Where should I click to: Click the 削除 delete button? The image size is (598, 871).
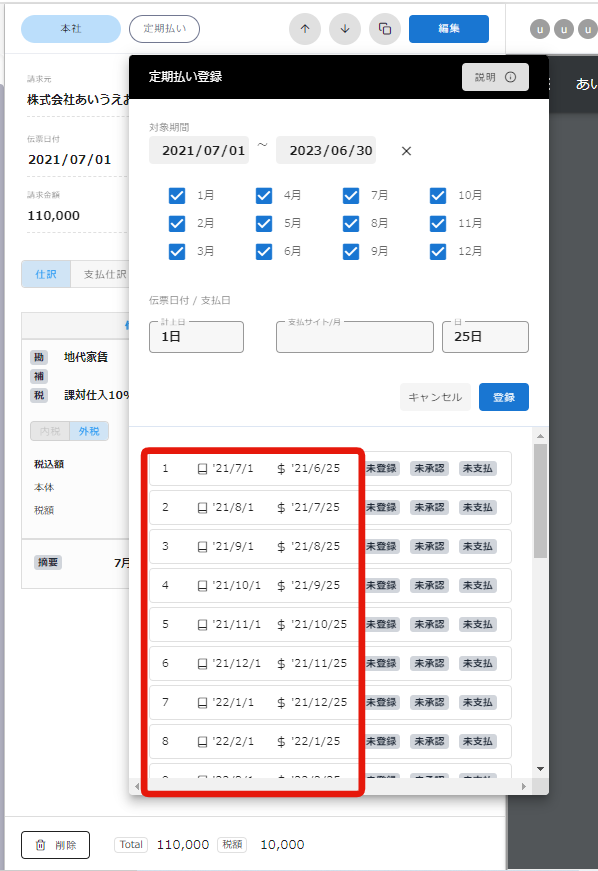point(56,845)
